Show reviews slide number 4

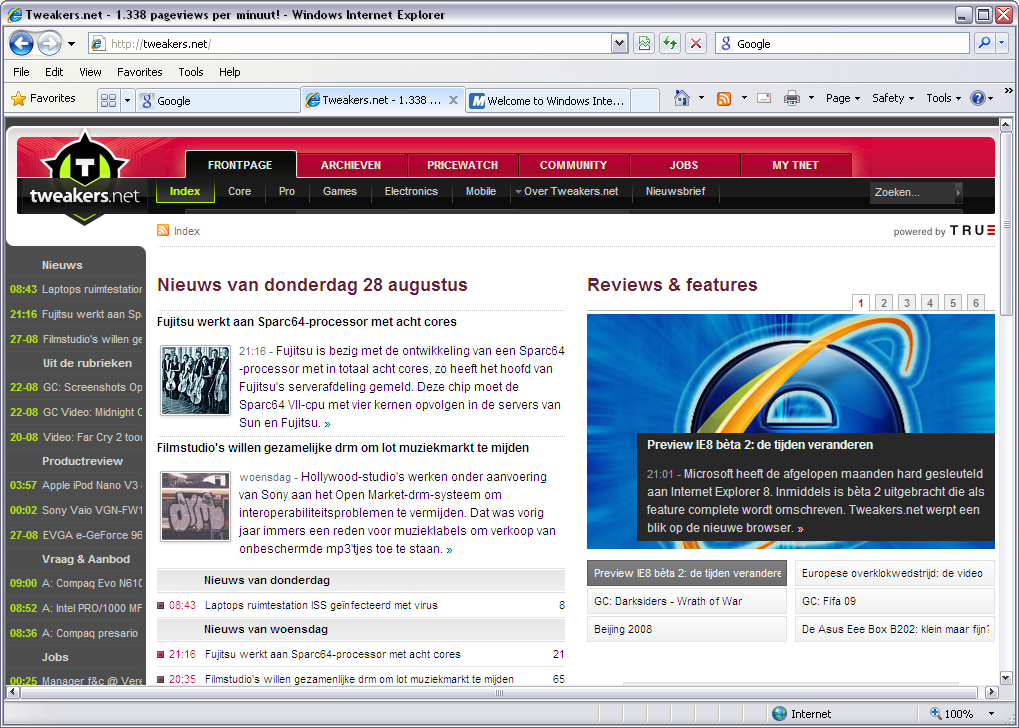click(930, 302)
